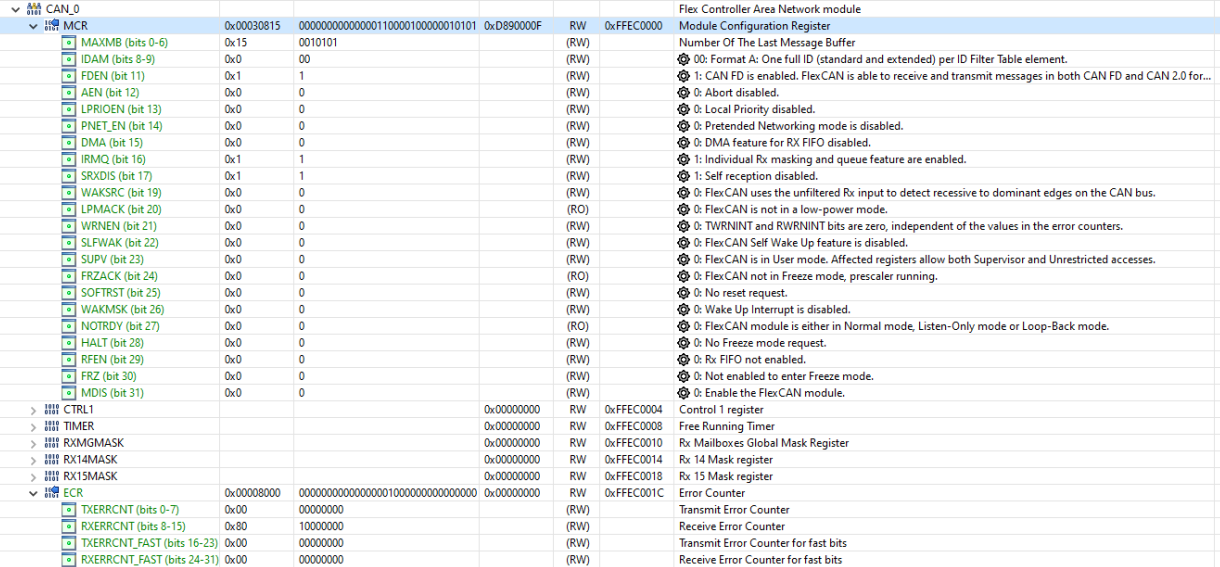Expand the CTRL1 register node
Image resolution: width=1220 pixels, height=567 pixels.
coord(34,410)
